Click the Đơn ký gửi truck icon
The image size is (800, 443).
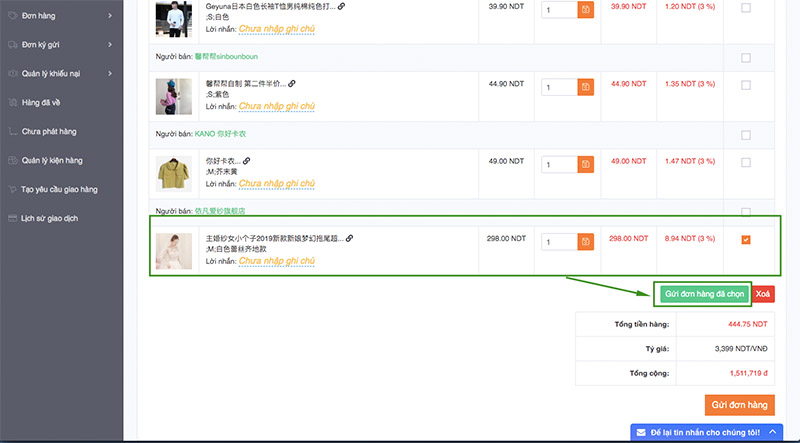click(x=13, y=45)
